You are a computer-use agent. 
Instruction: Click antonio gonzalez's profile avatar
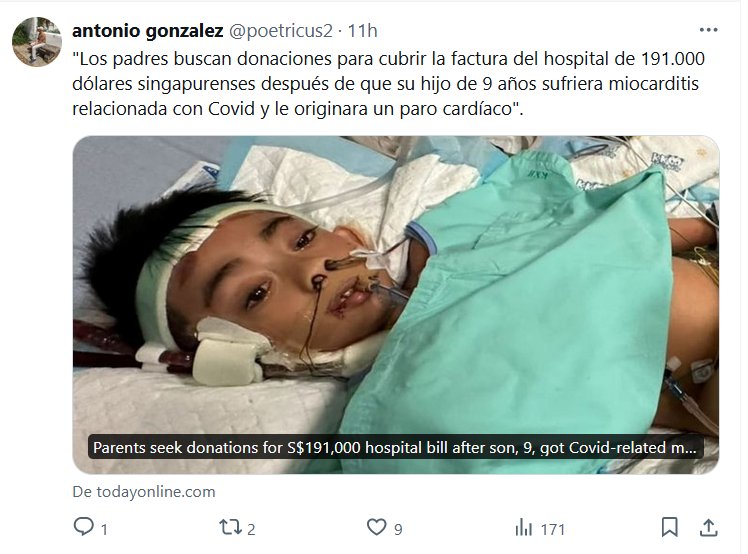point(37,42)
